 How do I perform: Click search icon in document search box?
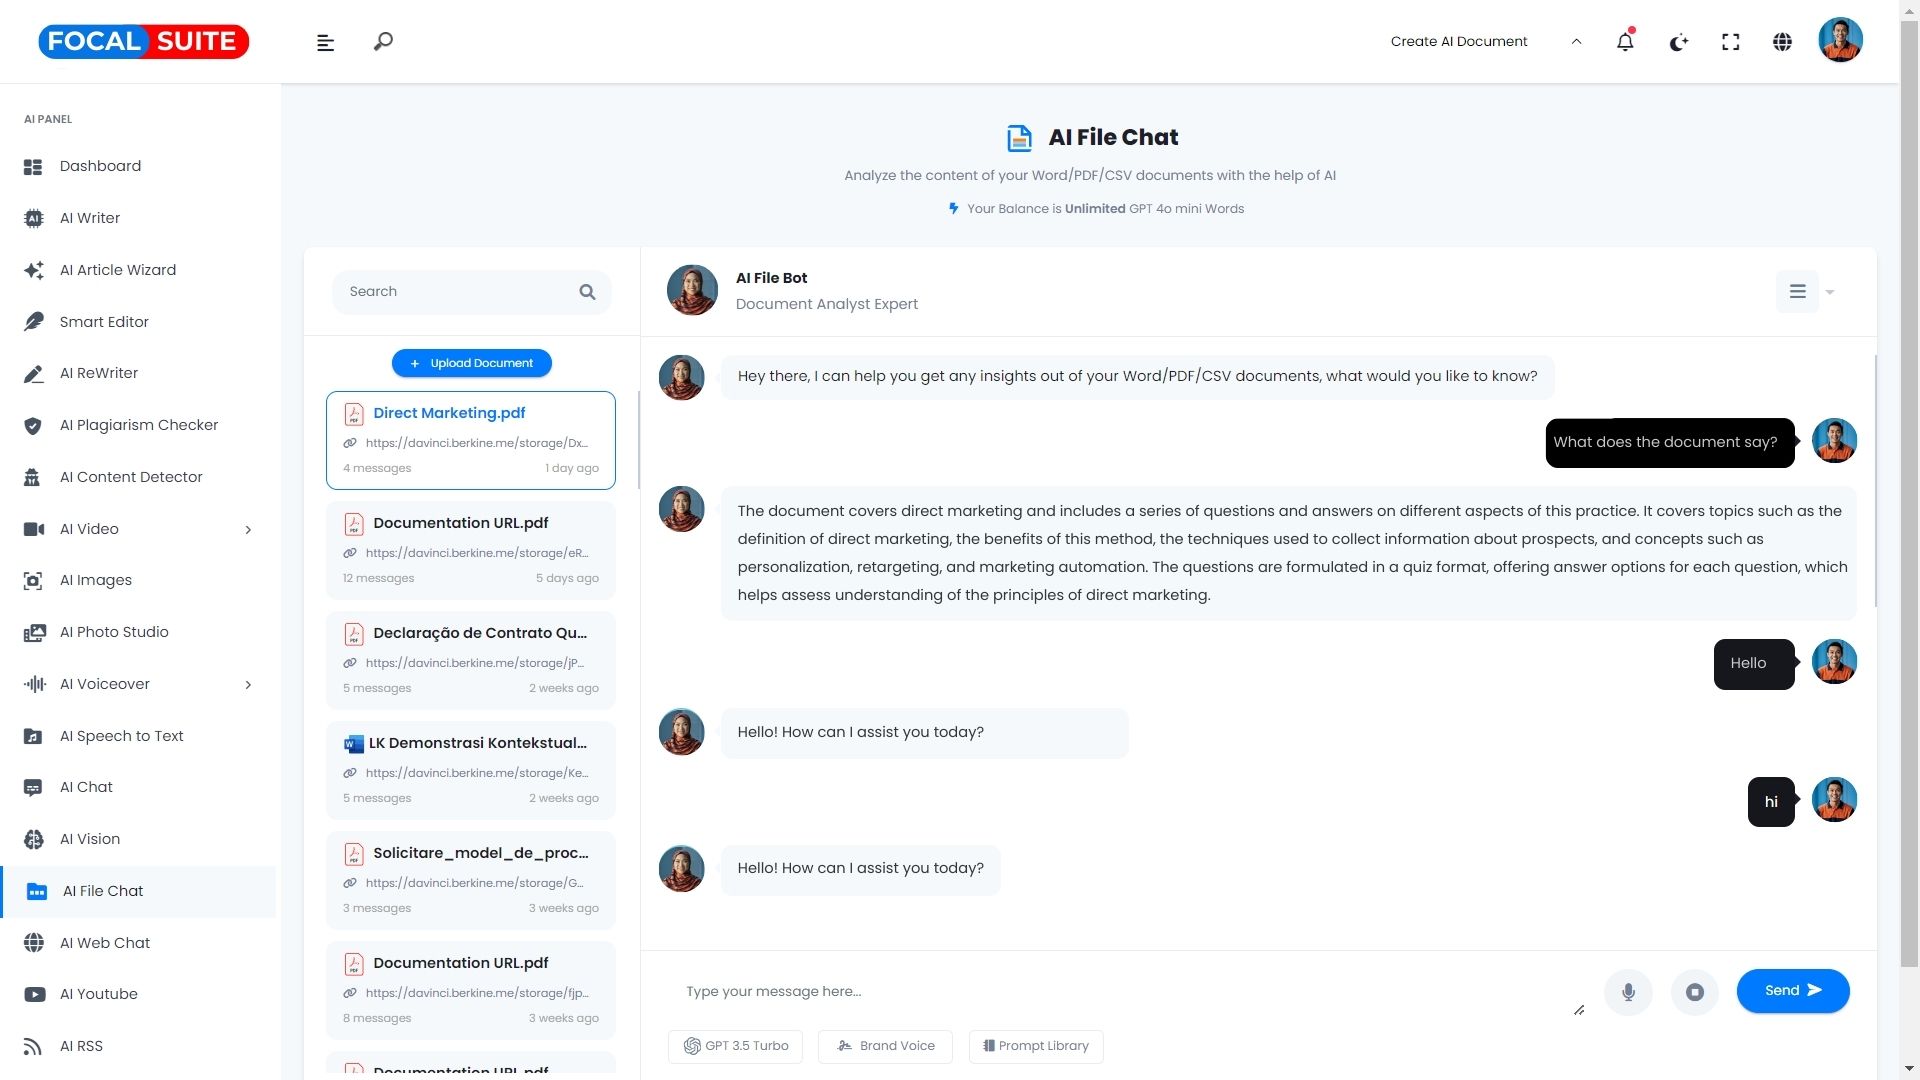coord(587,292)
